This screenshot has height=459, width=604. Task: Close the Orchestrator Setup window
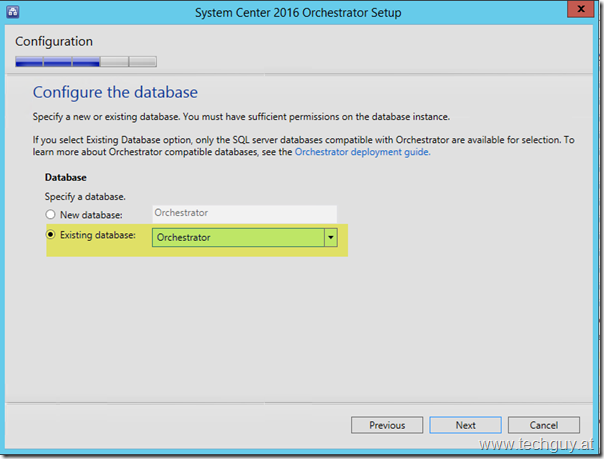point(581,9)
